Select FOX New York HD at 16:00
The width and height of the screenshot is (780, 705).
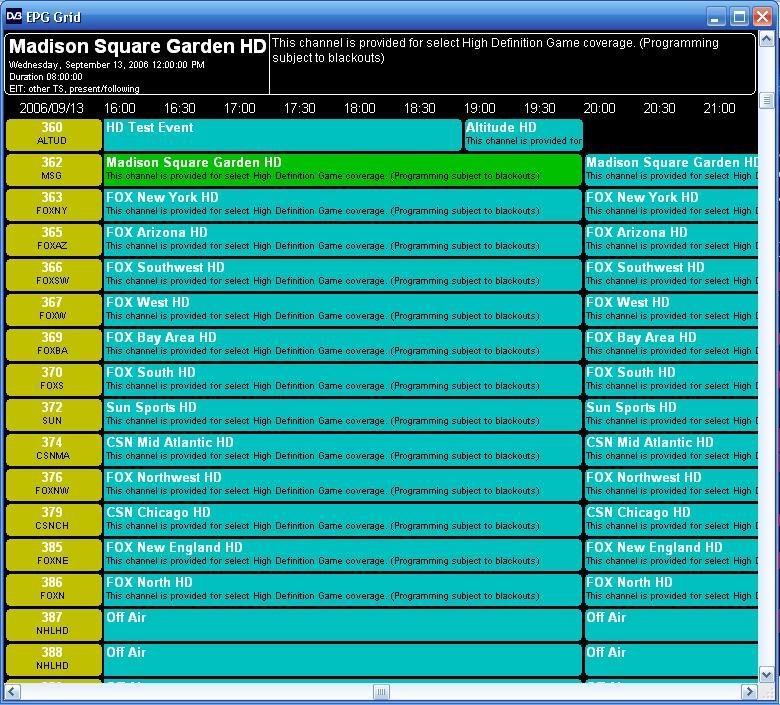coord(343,204)
